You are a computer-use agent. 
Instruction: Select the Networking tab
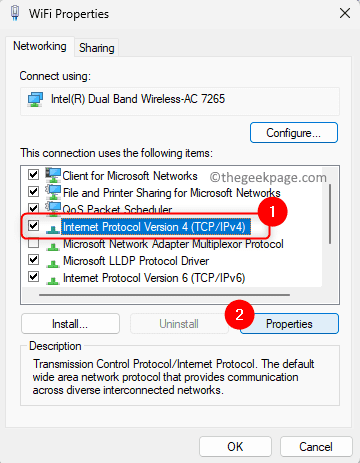coord(40,46)
